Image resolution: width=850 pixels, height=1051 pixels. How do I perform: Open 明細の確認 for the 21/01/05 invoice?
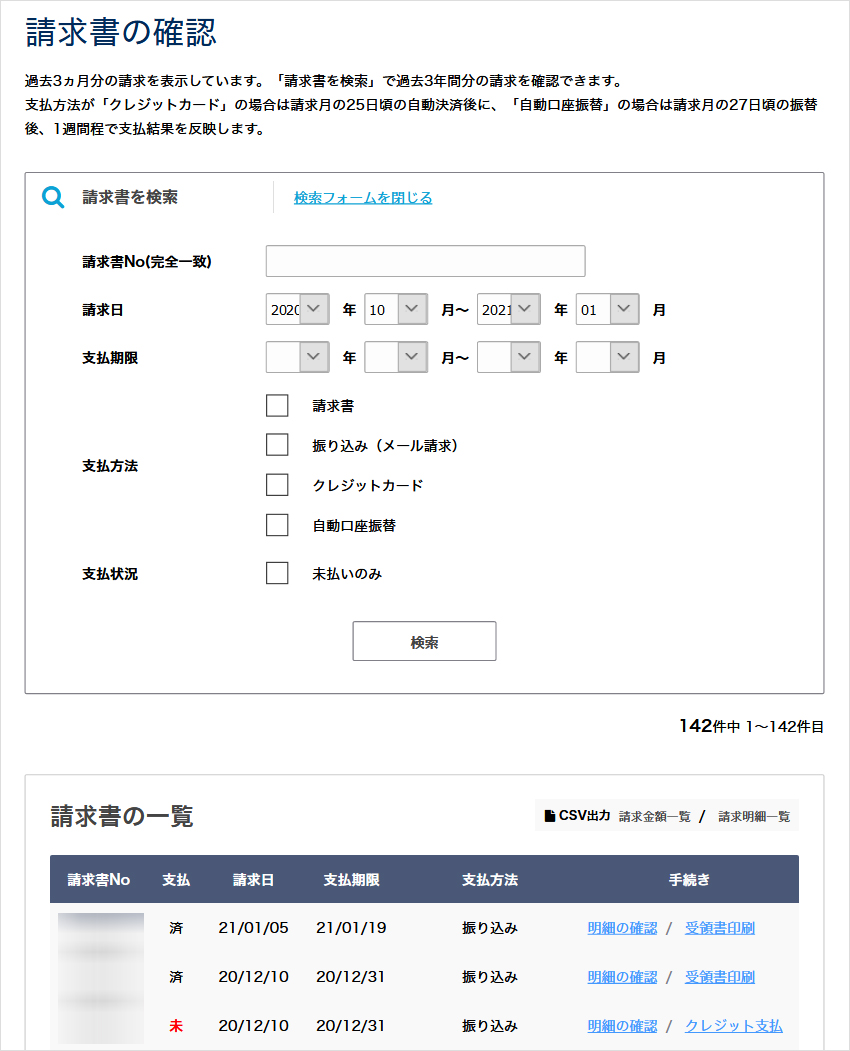(622, 928)
